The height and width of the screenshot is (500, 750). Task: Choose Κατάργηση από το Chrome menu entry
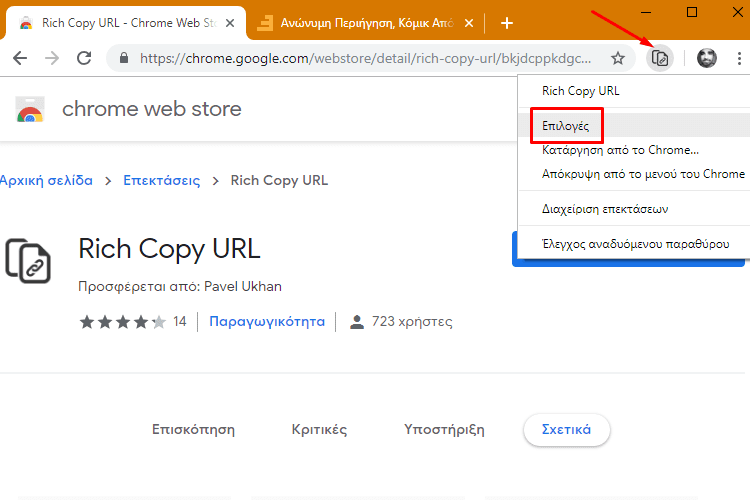[x=634, y=150]
